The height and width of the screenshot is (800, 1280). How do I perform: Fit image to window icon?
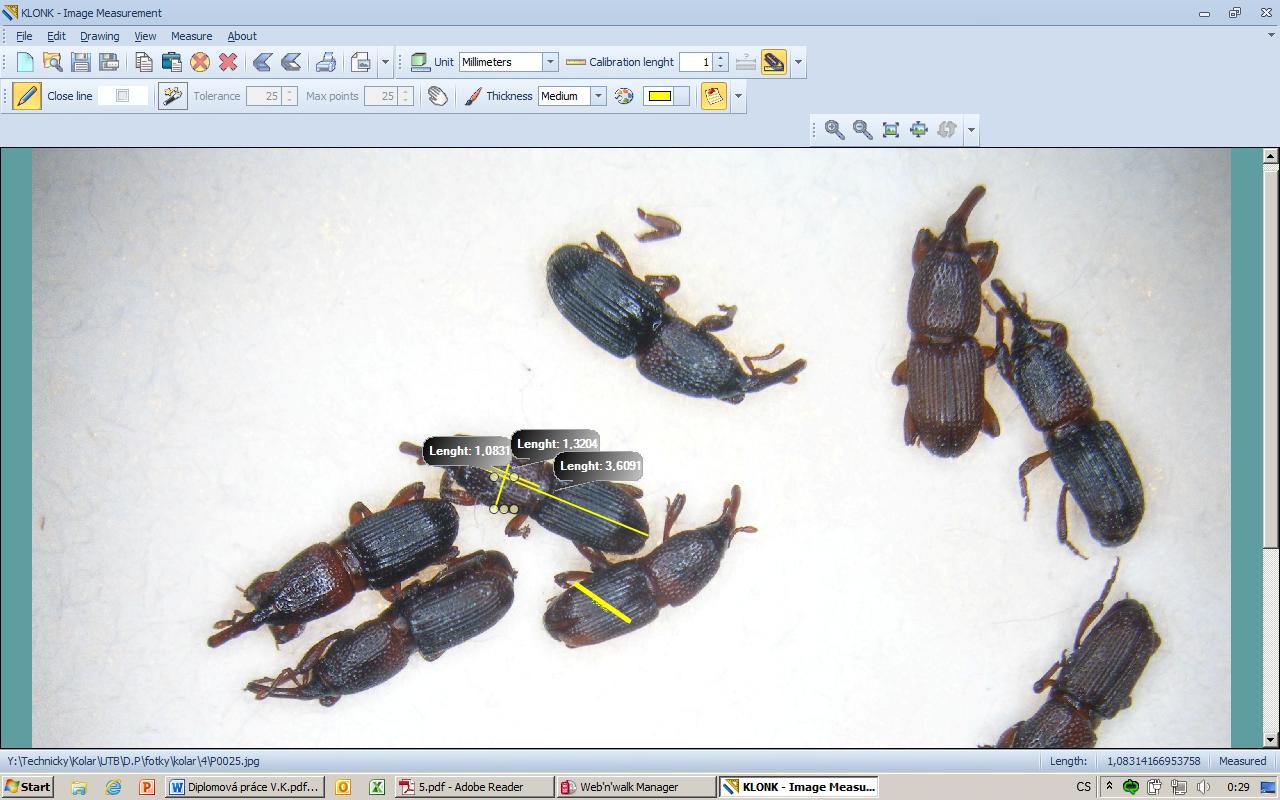click(x=890, y=130)
